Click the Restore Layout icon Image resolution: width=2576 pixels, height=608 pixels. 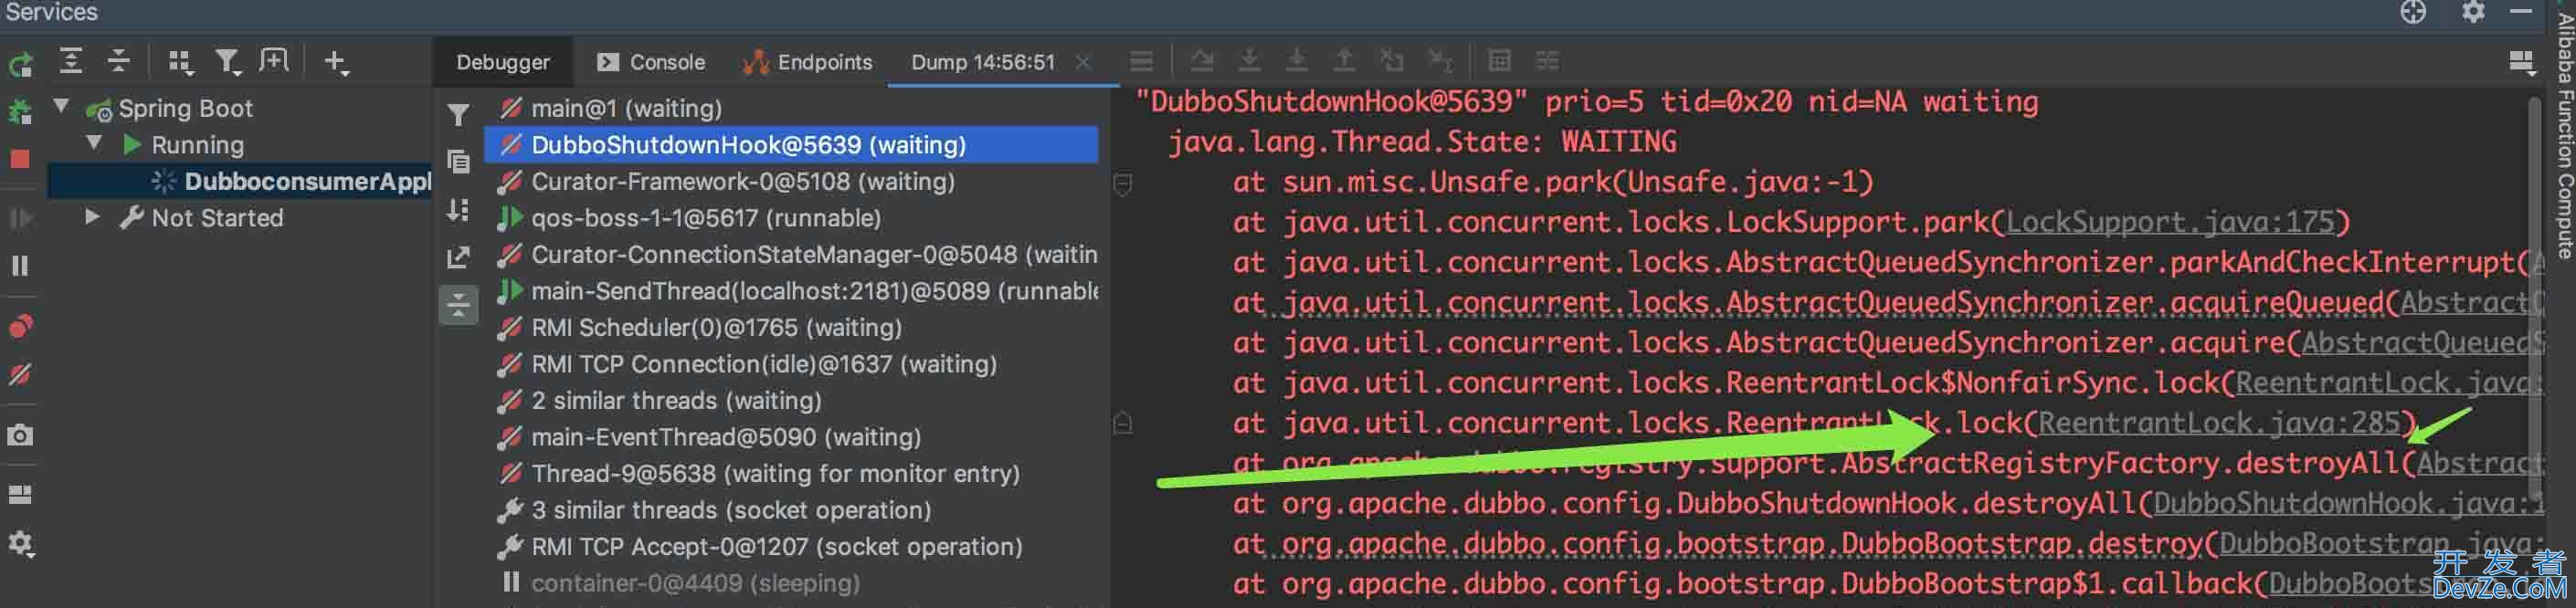coord(20,495)
